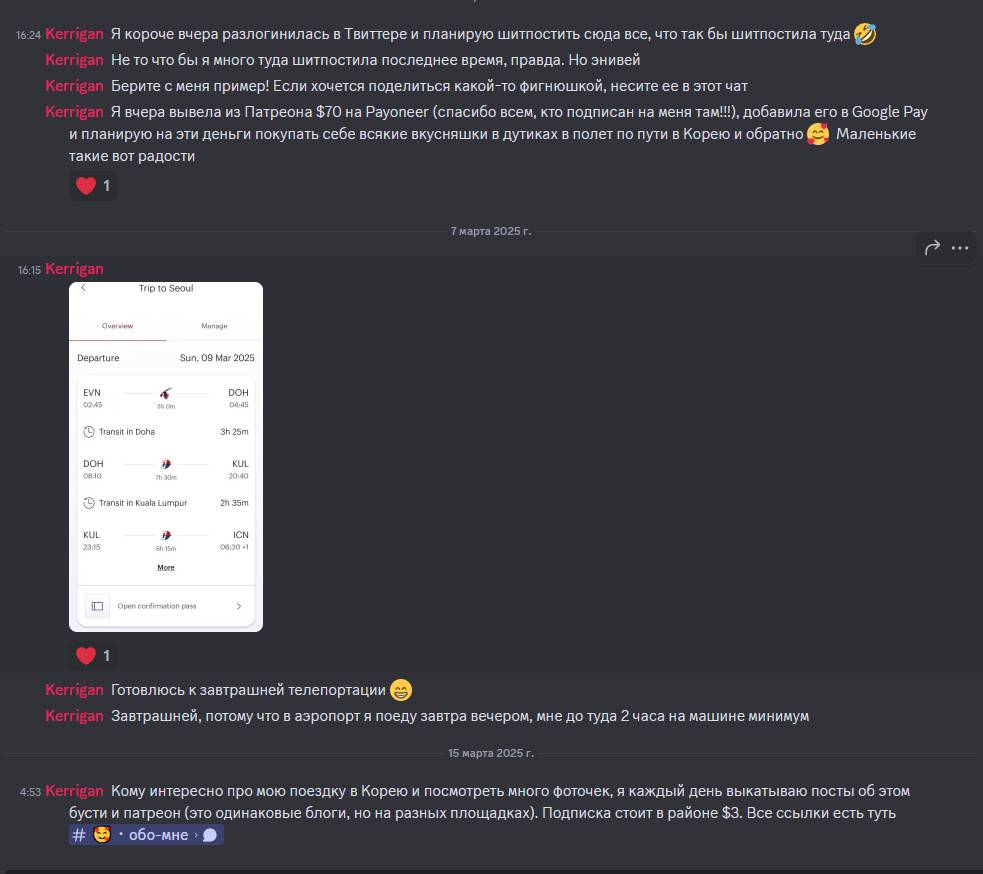The width and height of the screenshot is (983, 874).
Task: Open the обо-мне channel link
Action: [146, 835]
